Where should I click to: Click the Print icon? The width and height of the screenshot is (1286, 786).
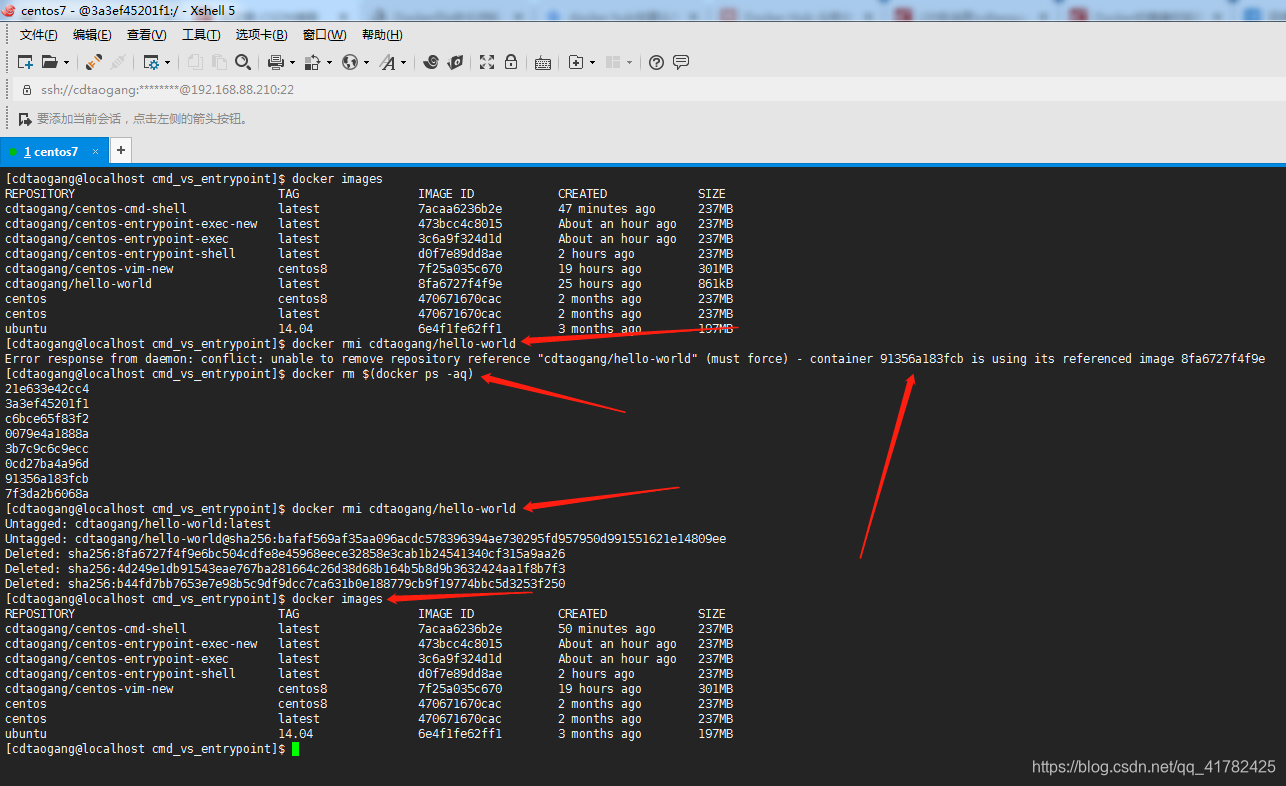click(x=276, y=62)
